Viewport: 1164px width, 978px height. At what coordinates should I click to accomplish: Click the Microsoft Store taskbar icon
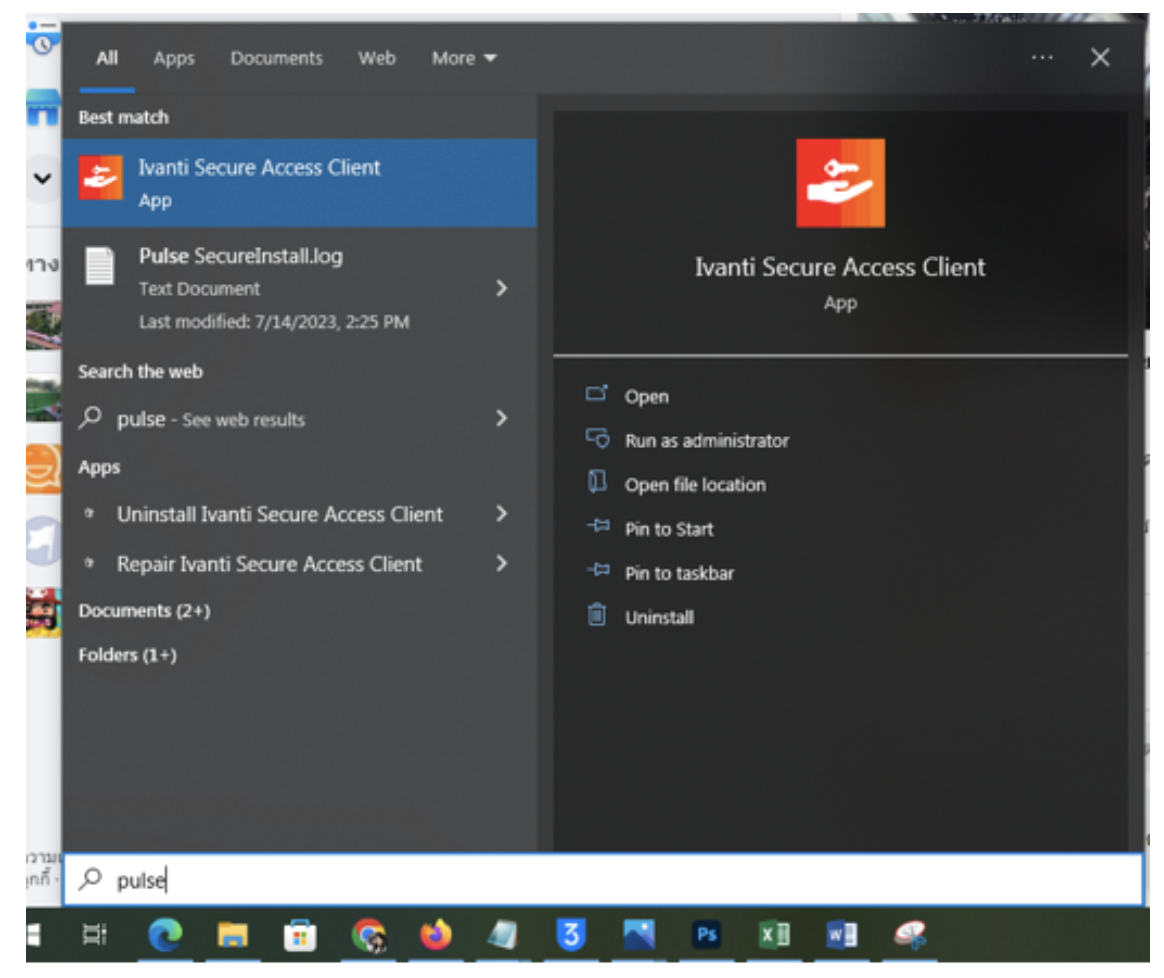click(x=300, y=935)
